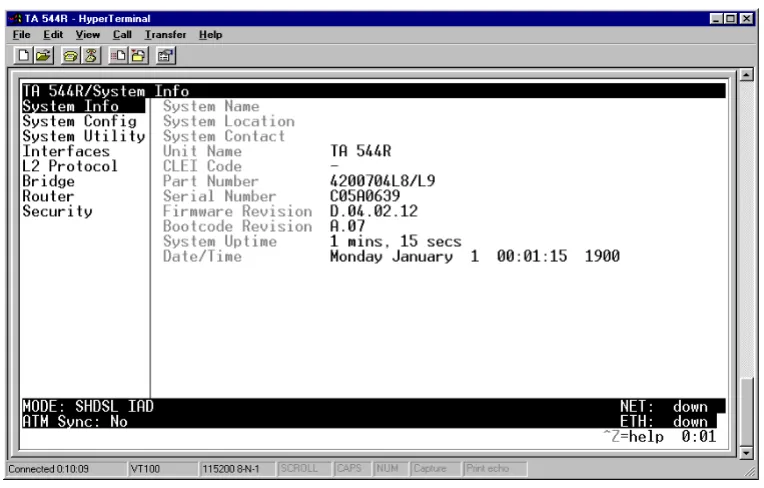Click the scrollbar up arrow
This screenshot has width=764, height=488.
[746, 75]
